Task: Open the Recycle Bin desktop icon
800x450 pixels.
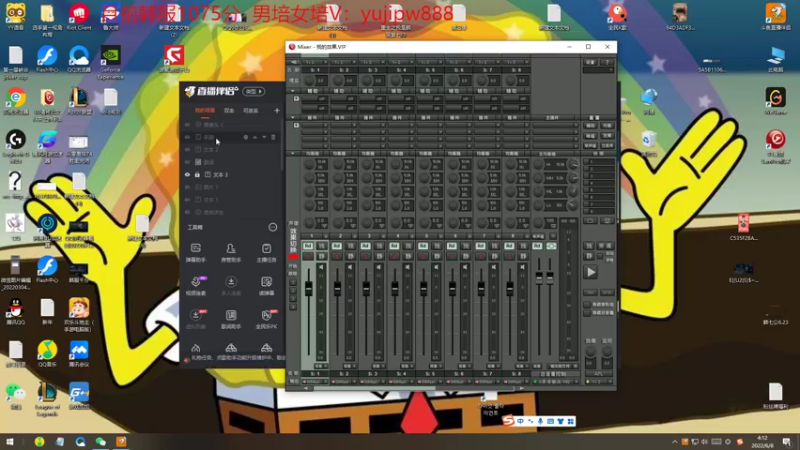Action: [x=648, y=143]
